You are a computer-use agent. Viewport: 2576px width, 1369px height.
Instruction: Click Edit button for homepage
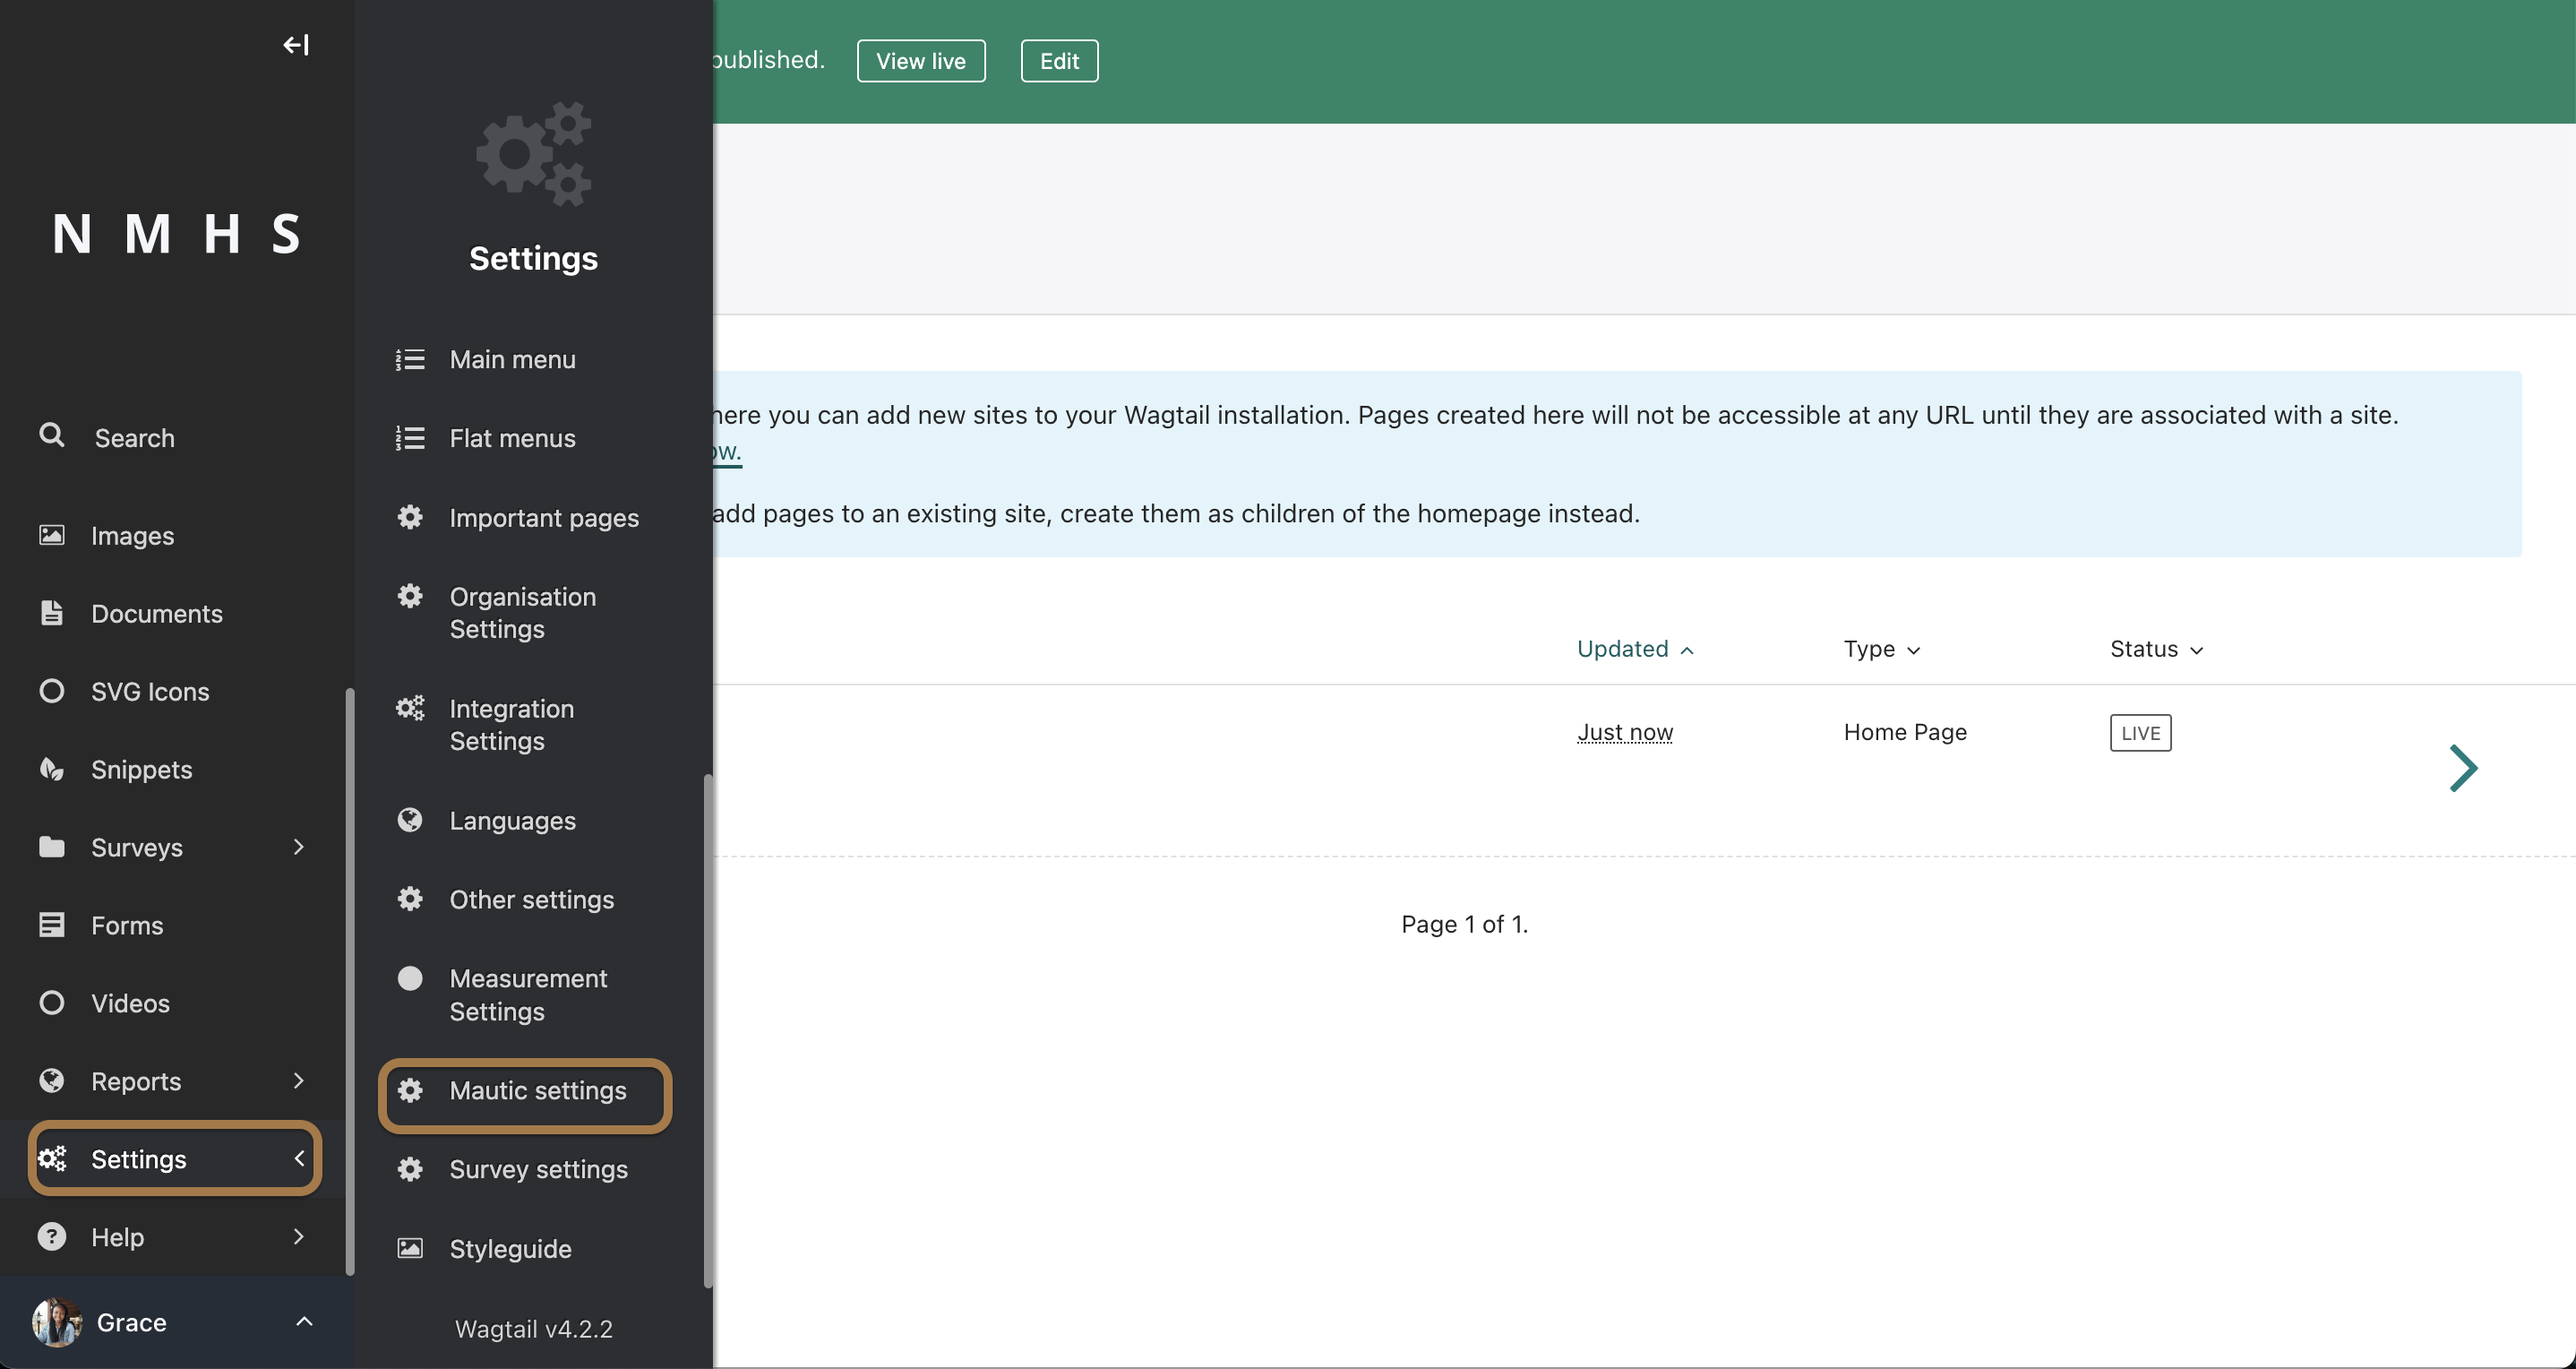click(1060, 60)
